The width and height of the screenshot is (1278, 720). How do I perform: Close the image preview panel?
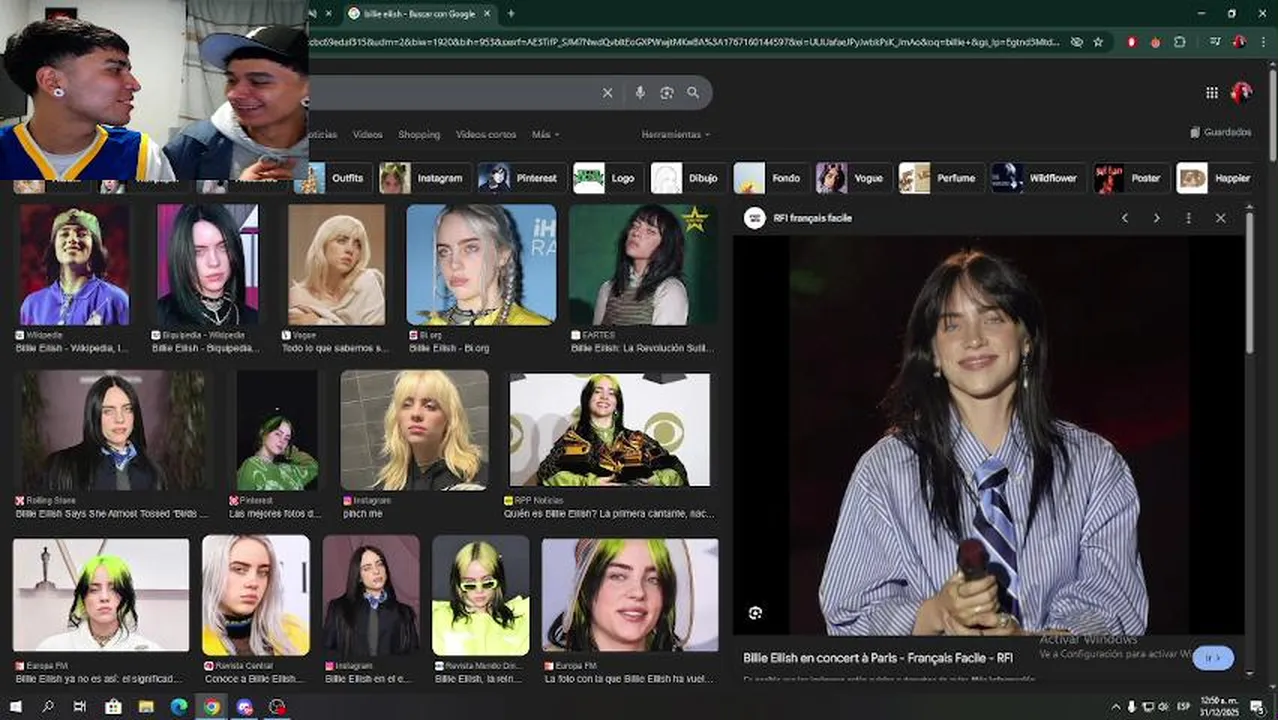(1221, 218)
